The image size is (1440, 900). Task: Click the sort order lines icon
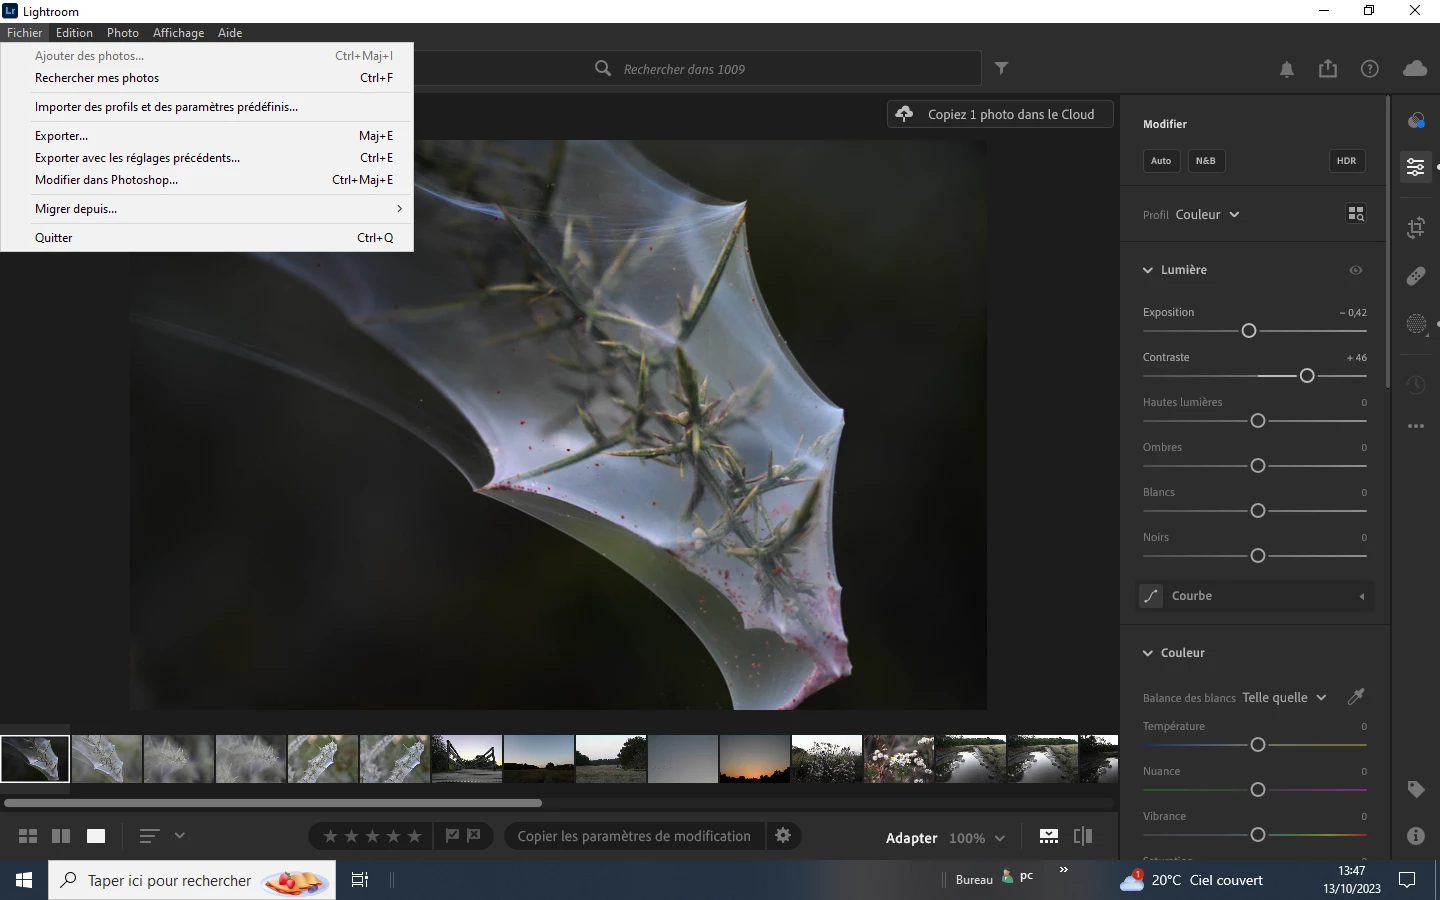(x=149, y=836)
